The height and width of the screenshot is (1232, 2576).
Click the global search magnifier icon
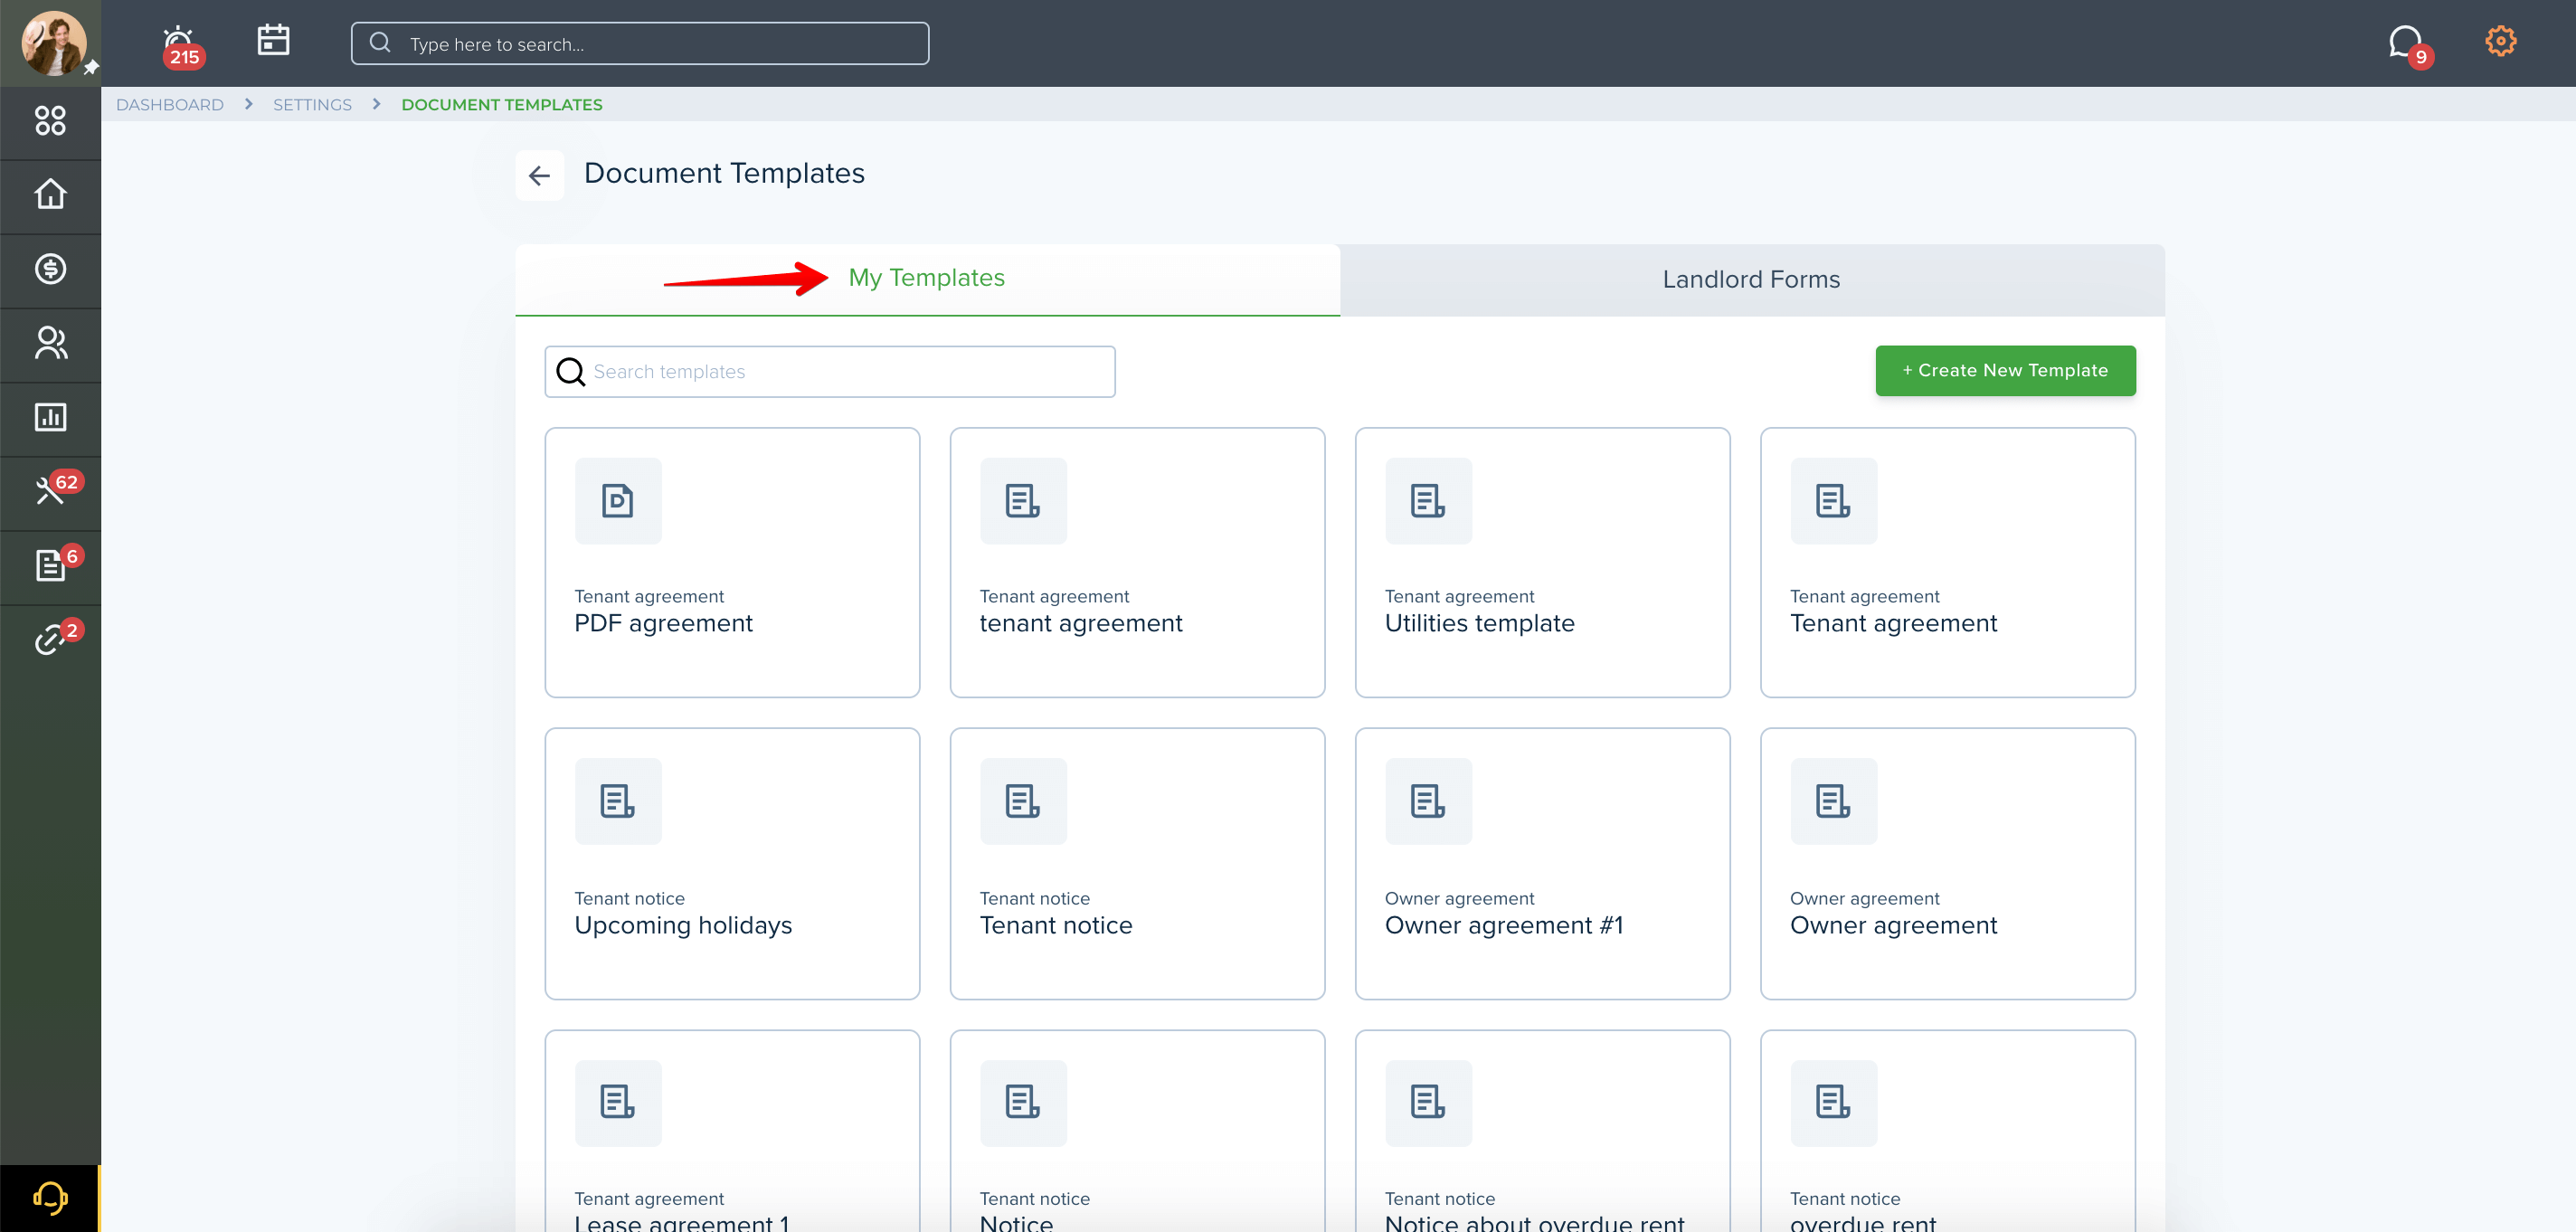380,43
